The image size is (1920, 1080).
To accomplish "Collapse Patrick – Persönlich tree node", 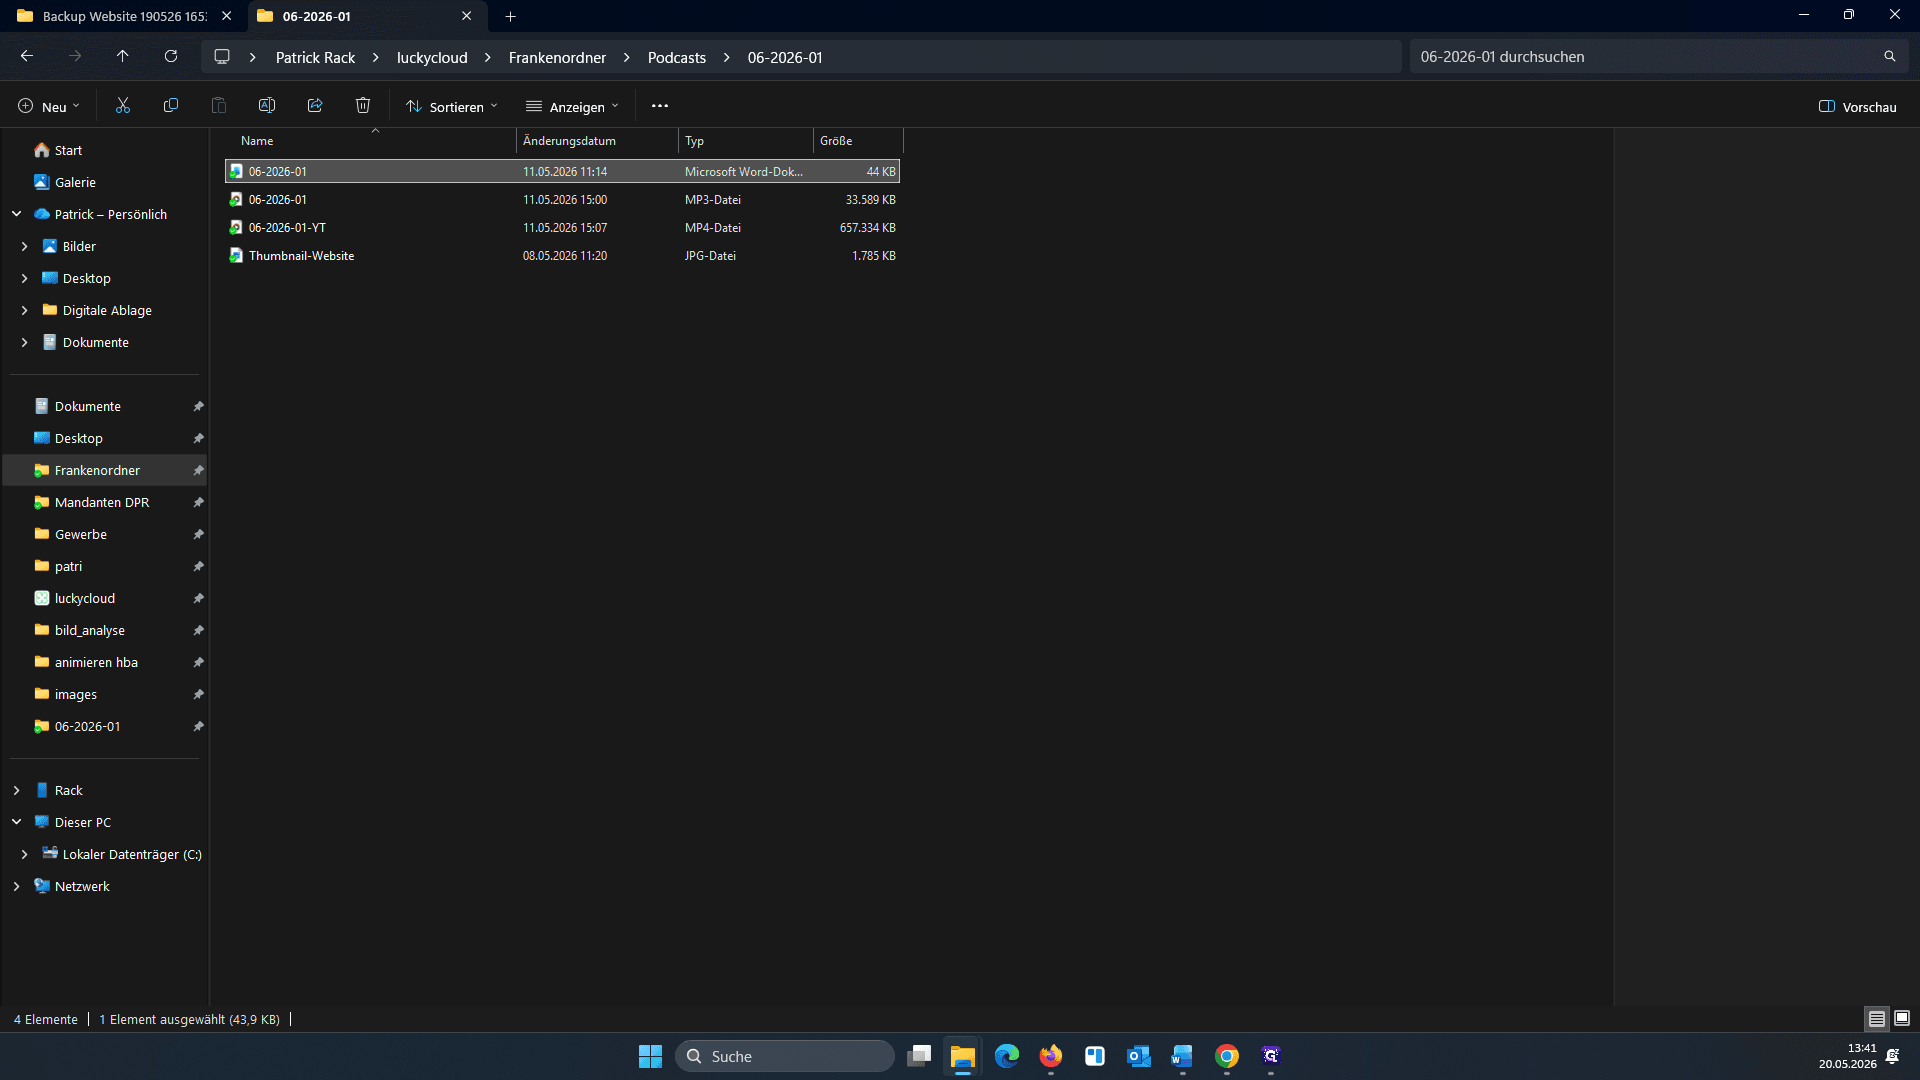I will [16, 214].
